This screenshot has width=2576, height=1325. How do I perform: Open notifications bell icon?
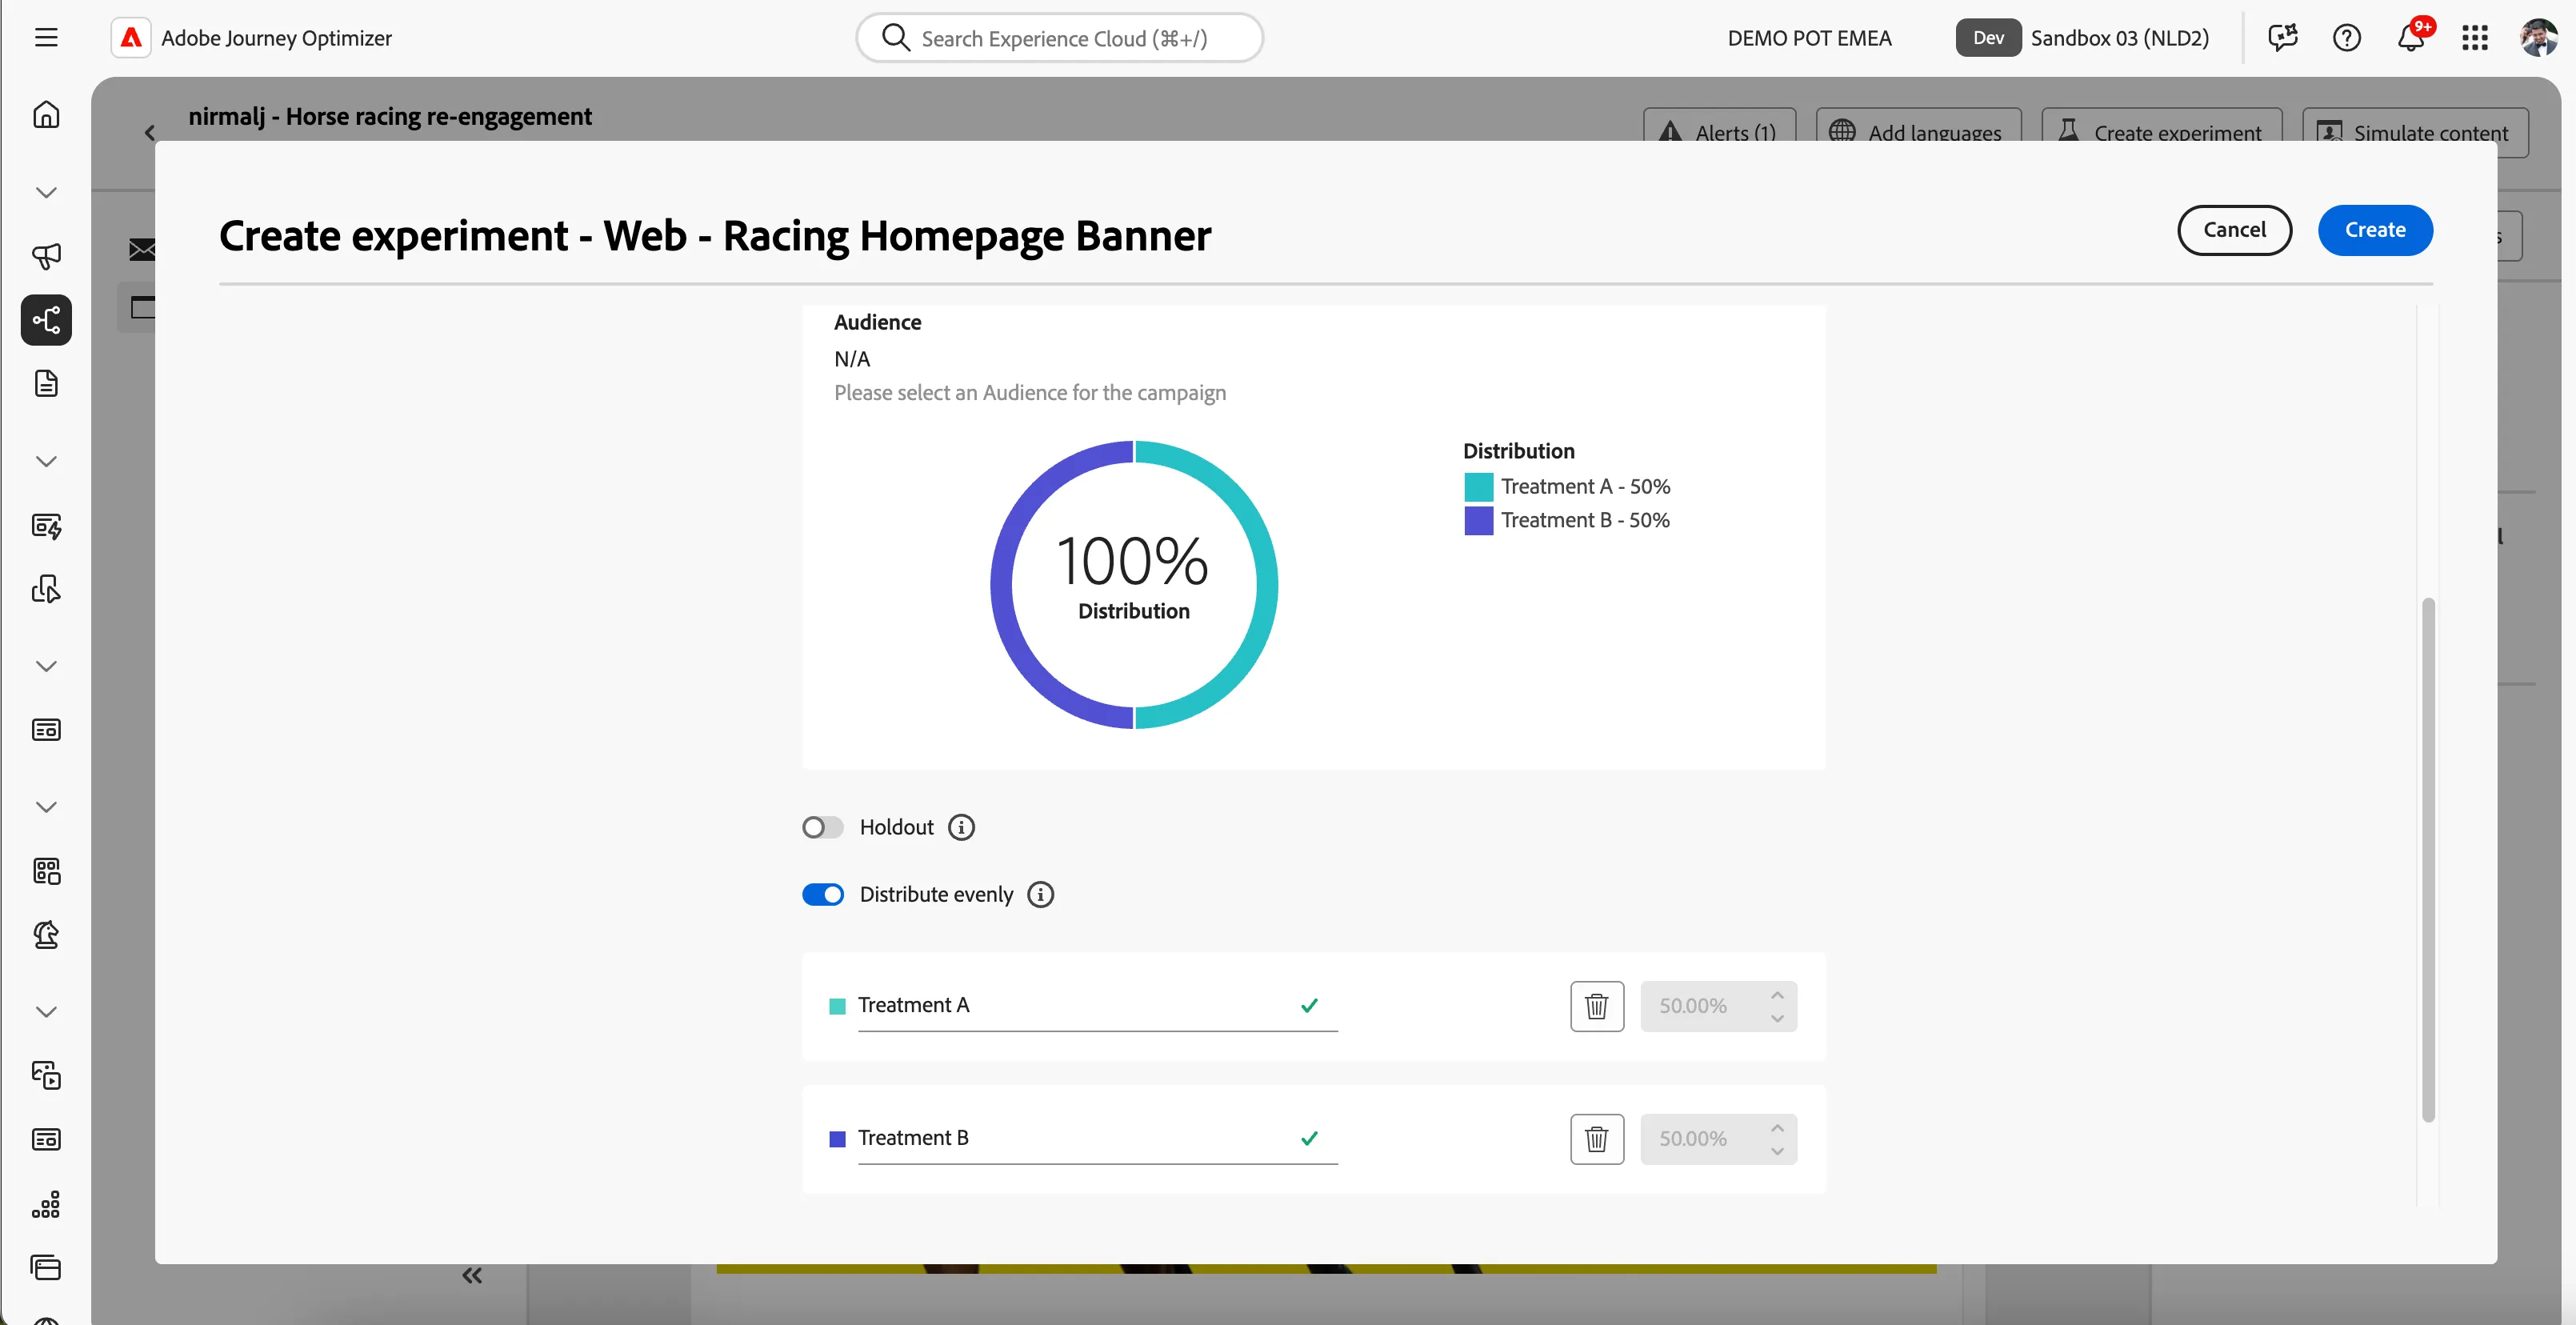click(2411, 38)
